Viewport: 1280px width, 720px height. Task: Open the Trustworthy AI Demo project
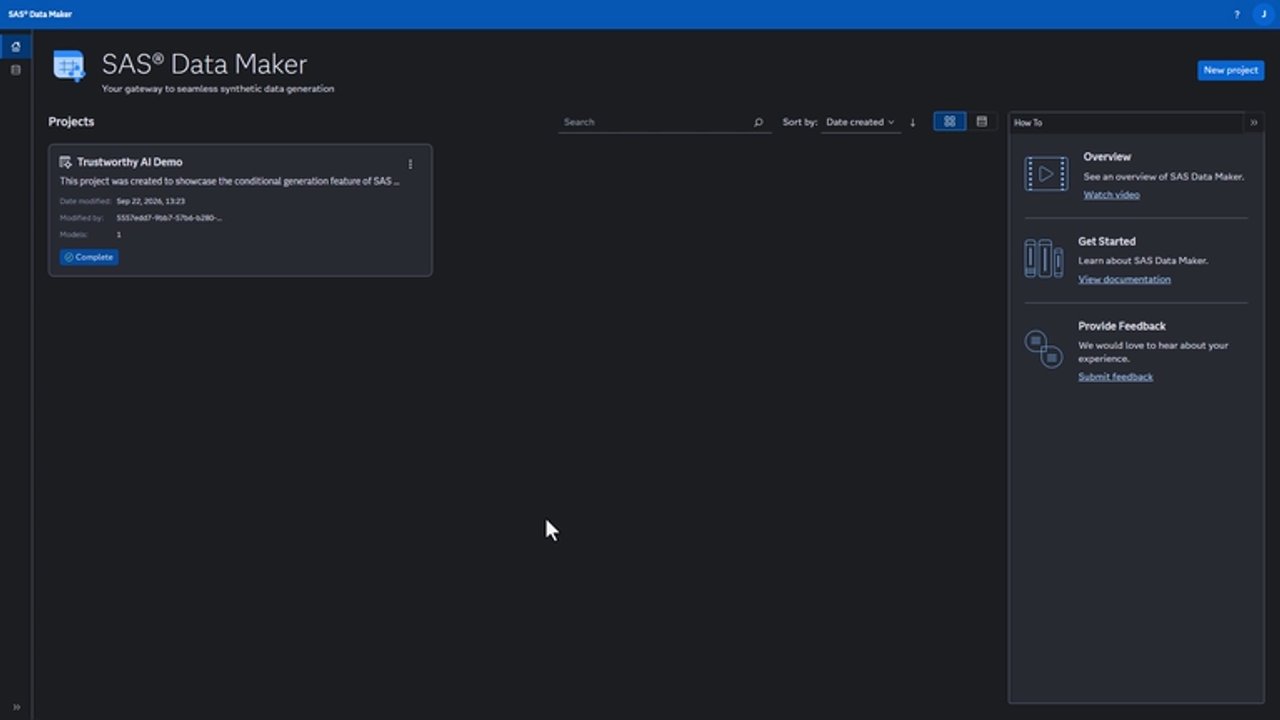(x=130, y=162)
